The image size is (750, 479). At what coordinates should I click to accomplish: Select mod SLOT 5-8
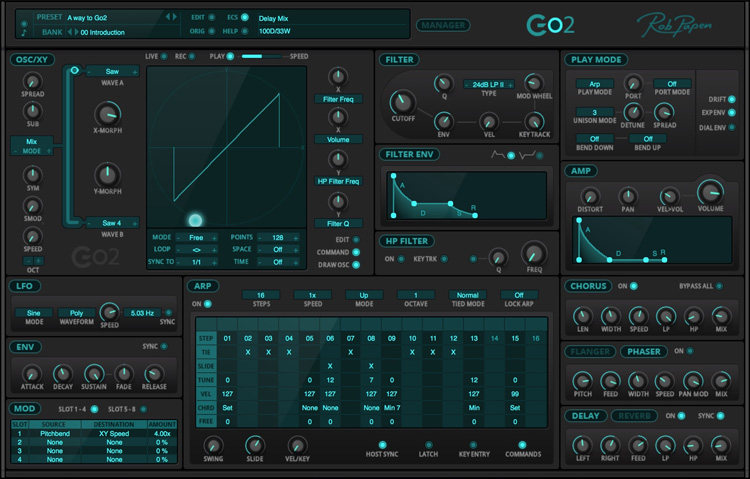click(143, 409)
